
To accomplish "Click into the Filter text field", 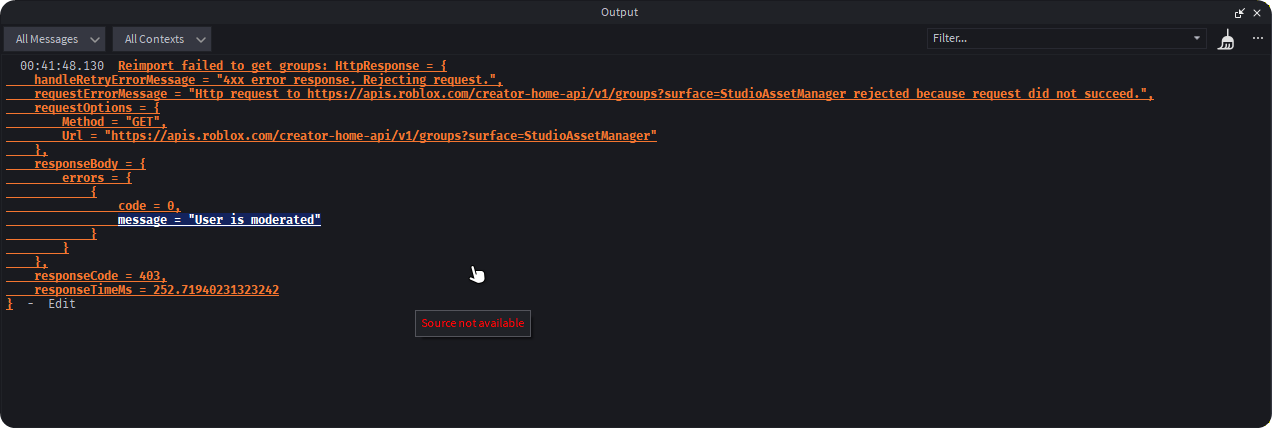I will pos(1058,39).
